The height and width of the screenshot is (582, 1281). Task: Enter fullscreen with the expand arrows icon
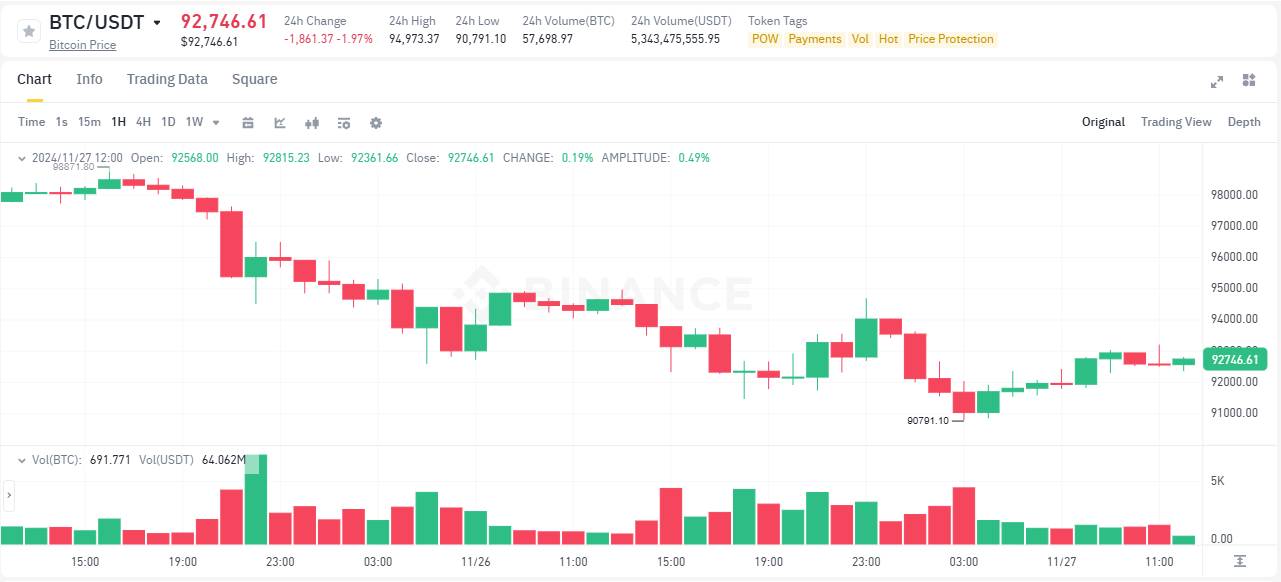tap(1217, 80)
